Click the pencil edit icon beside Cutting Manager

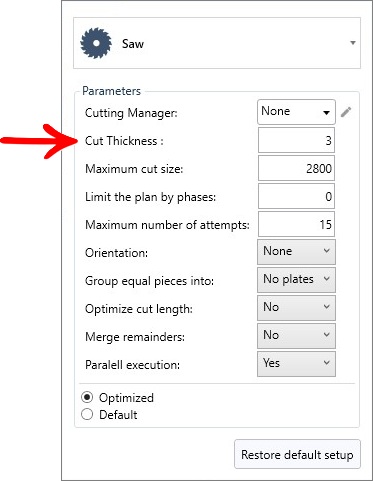[346, 112]
